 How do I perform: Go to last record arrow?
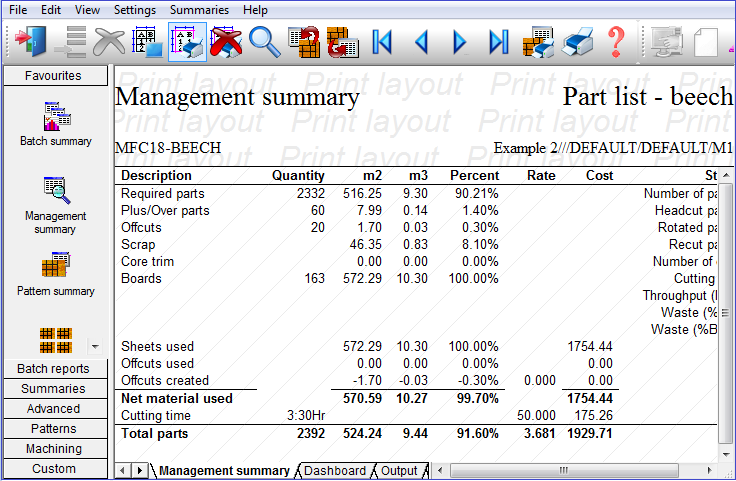pyautogui.click(x=498, y=42)
